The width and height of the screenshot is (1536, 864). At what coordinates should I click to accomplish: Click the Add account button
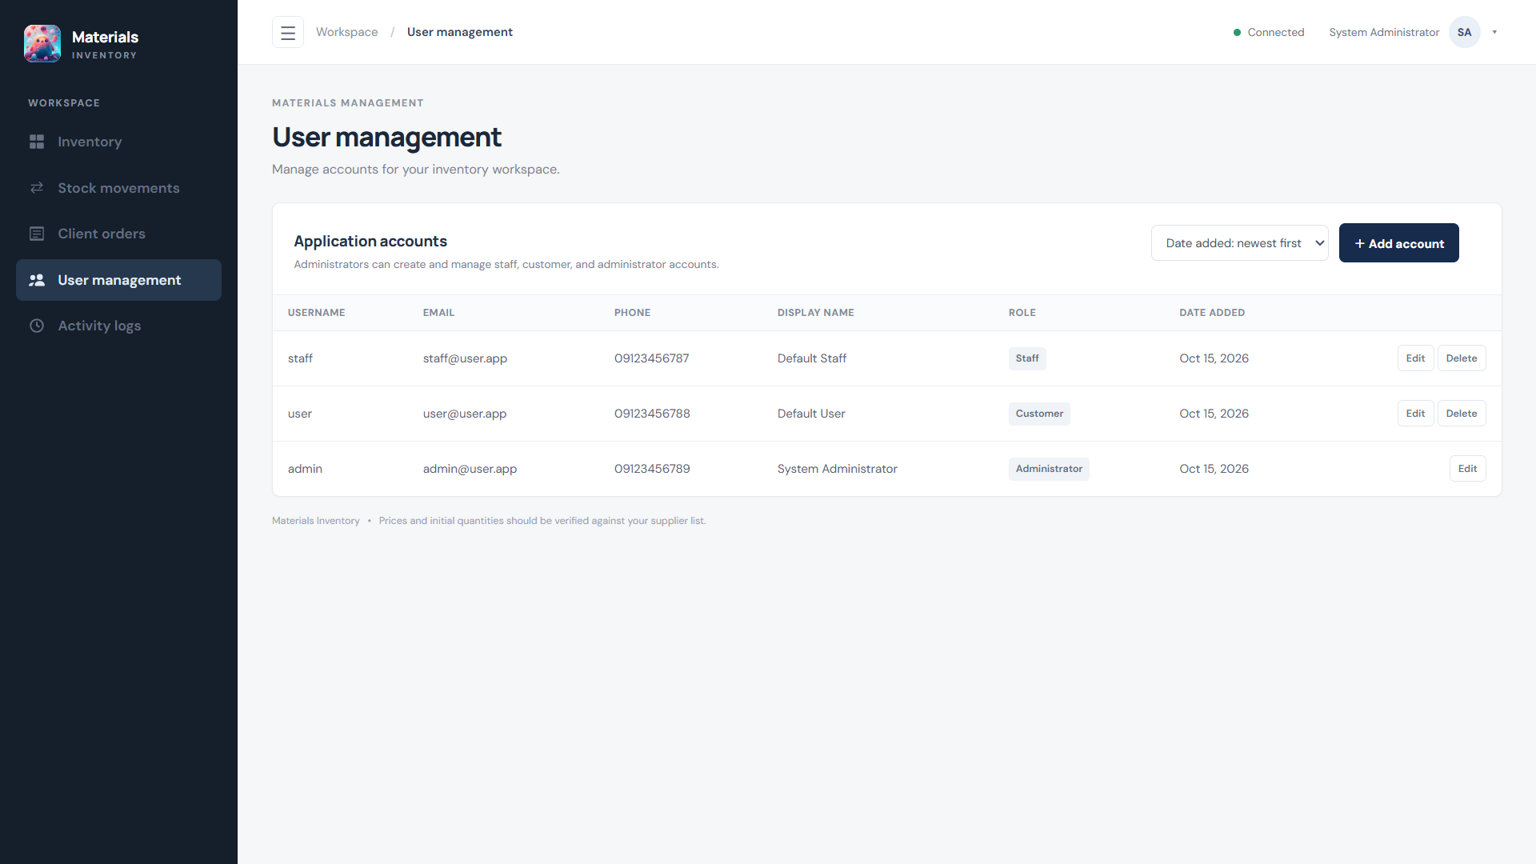click(1399, 243)
